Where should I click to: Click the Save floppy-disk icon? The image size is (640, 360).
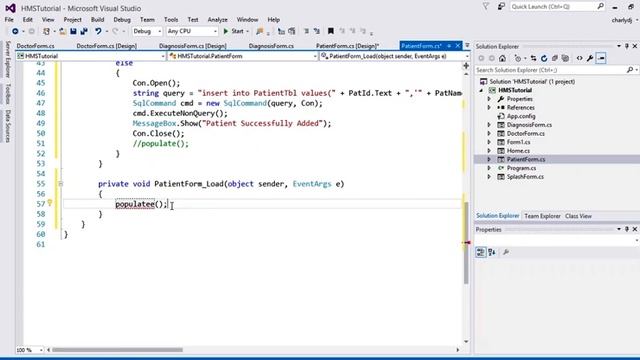[73, 31]
